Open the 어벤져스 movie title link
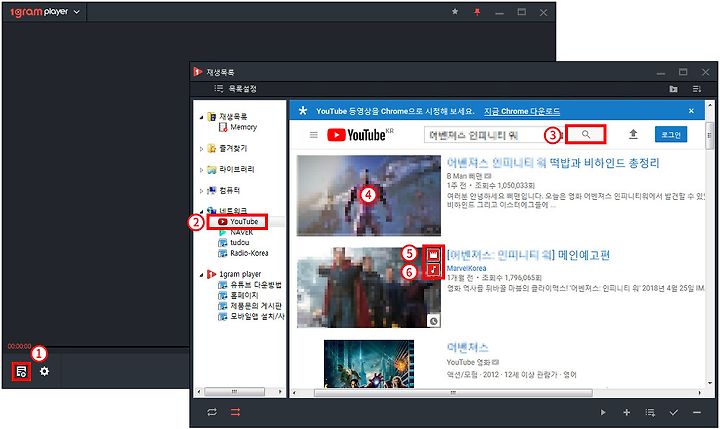Image resolution: width=720 pixels, height=429 pixels. (467, 347)
